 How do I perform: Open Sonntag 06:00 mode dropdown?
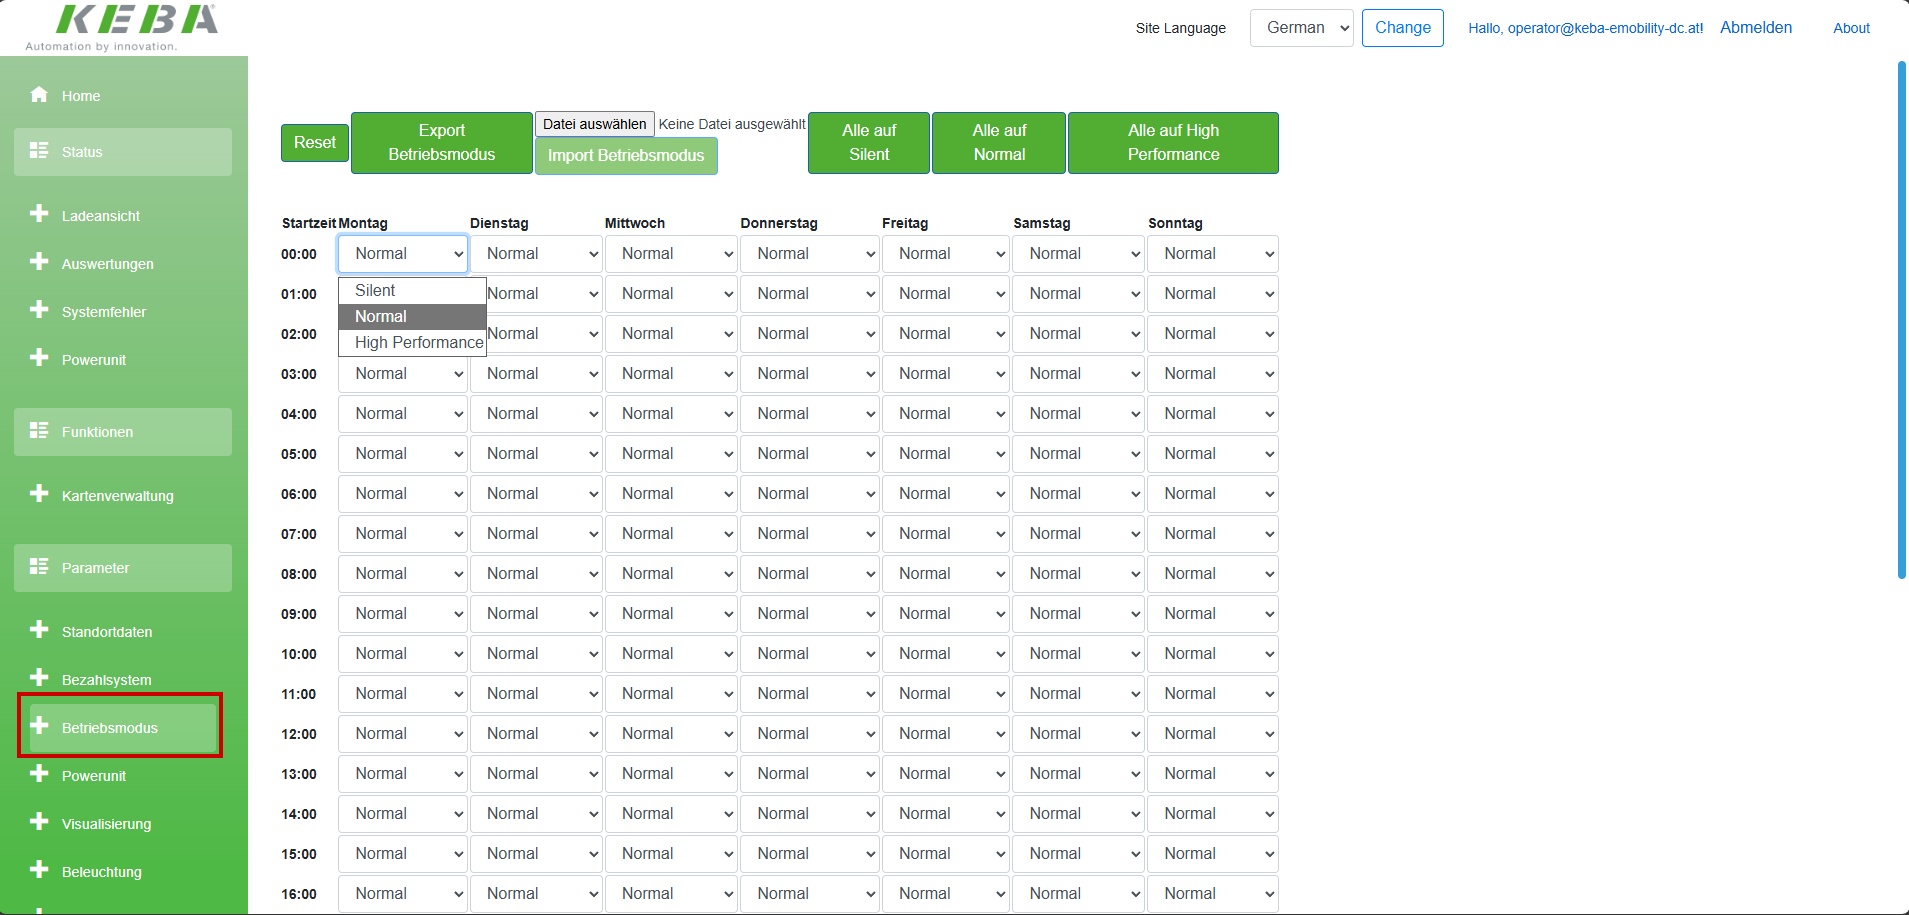pyautogui.click(x=1213, y=494)
